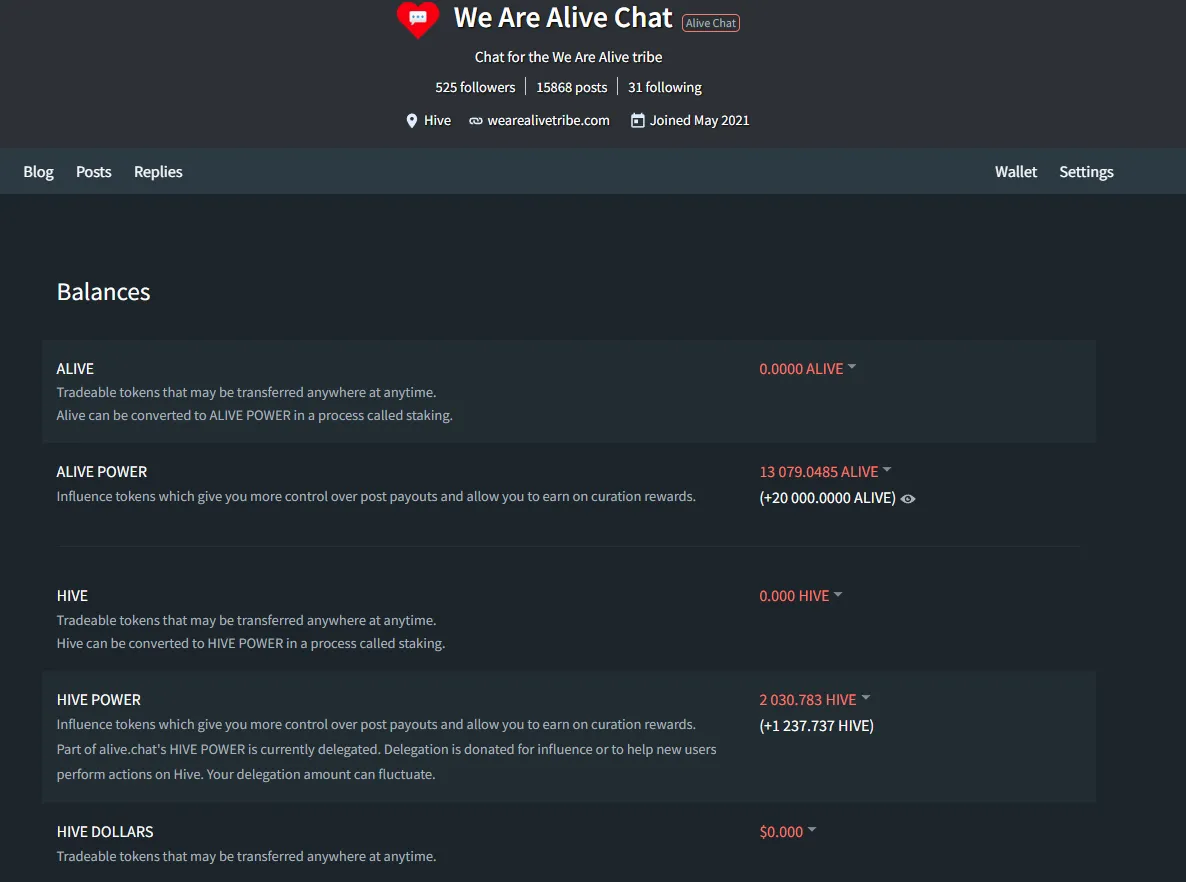Click the ALIVE token row label
The image size is (1186, 882).
click(x=75, y=368)
